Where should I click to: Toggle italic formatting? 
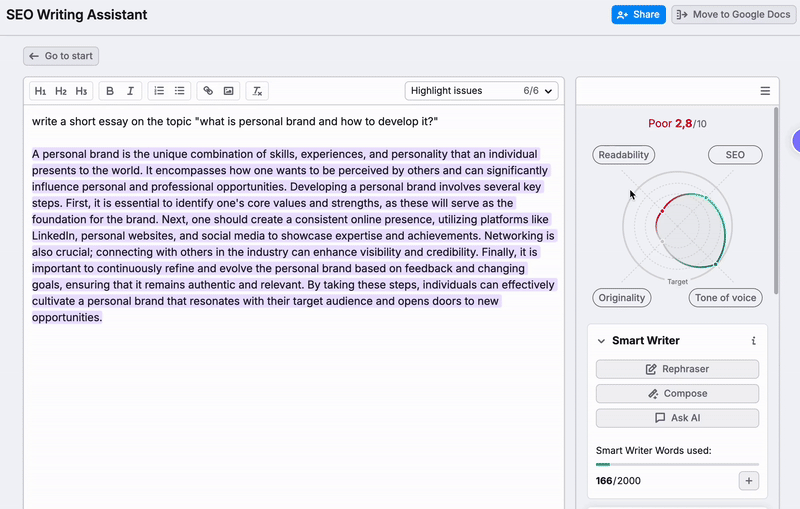[x=130, y=91]
